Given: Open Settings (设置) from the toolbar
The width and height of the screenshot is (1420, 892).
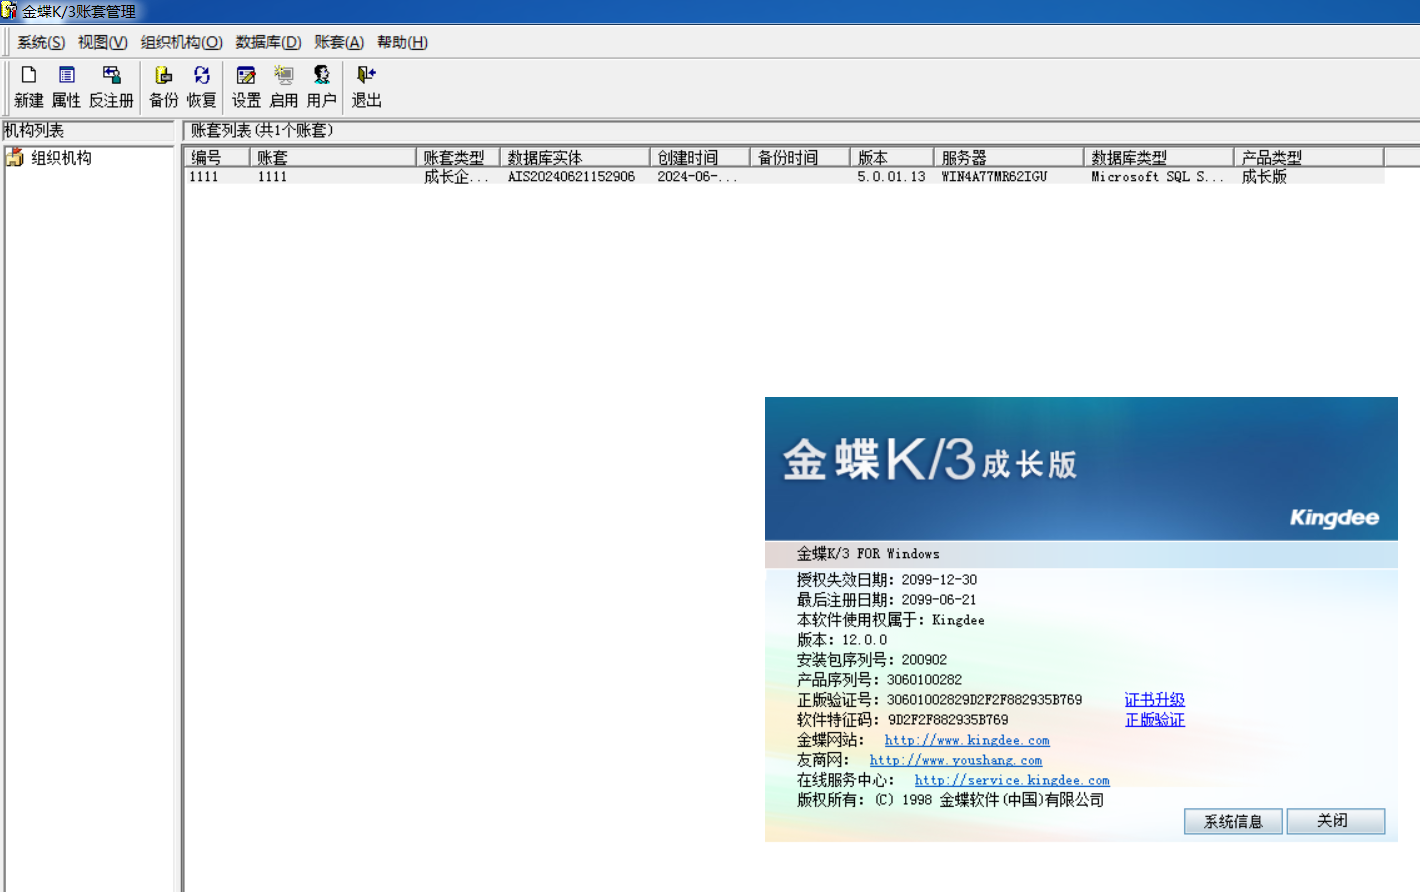Looking at the screenshot, I should click(x=246, y=86).
